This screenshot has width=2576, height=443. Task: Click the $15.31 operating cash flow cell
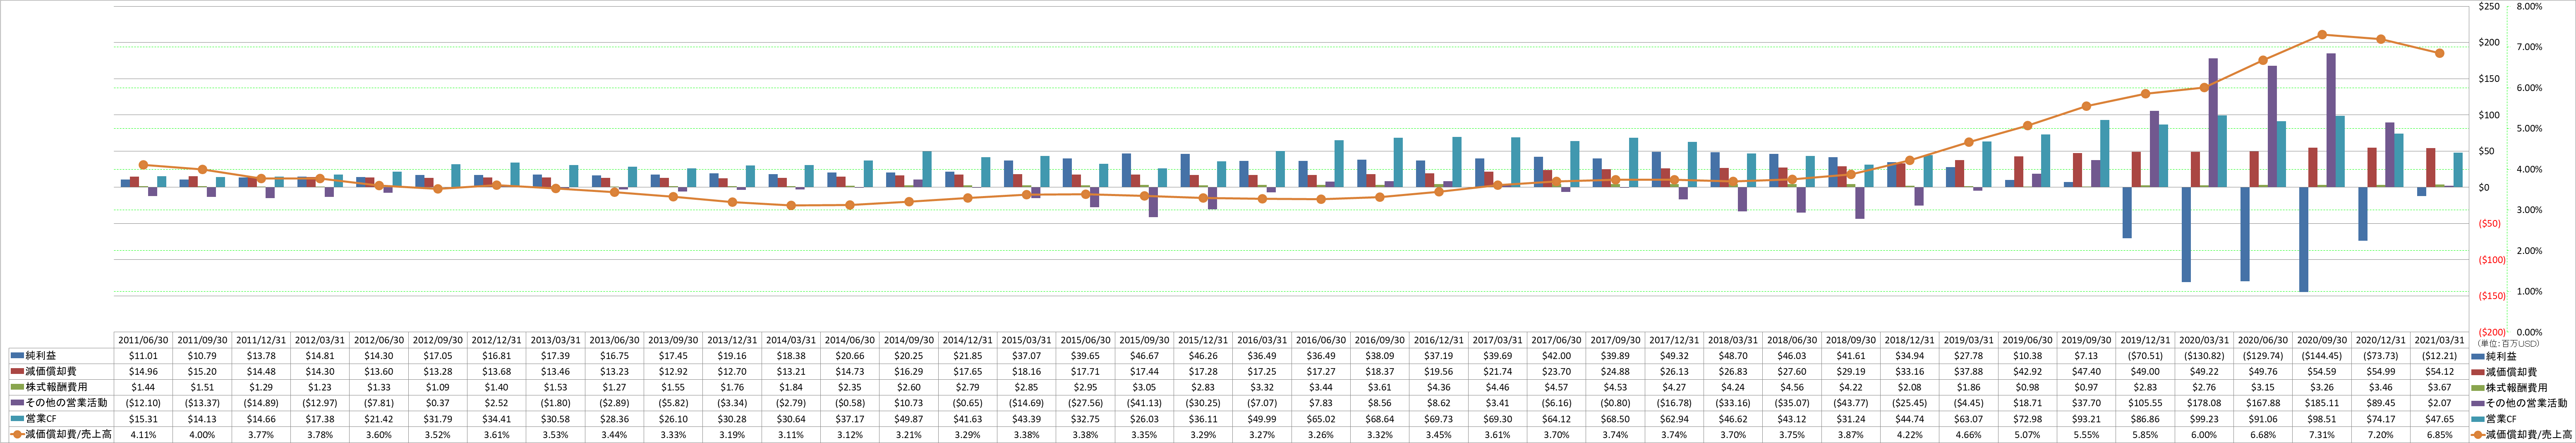pyautogui.click(x=143, y=419)
